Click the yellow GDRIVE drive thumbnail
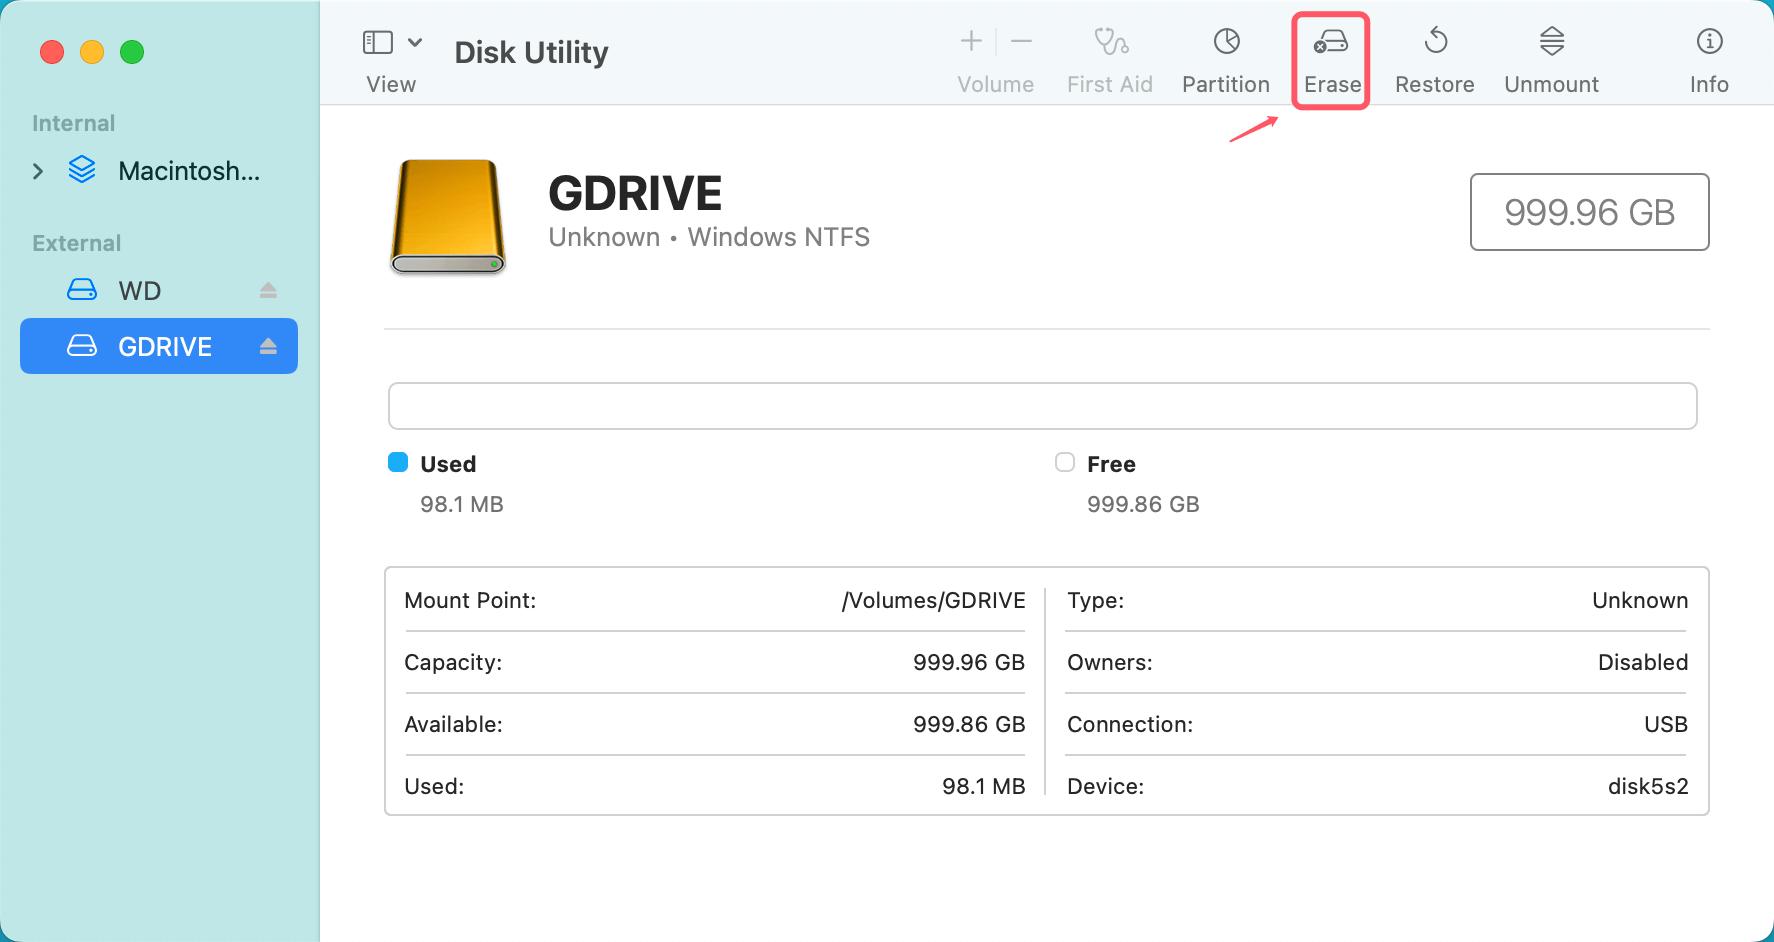The height and width of the screenshot is (942, 1774). [x=447, y=216]
